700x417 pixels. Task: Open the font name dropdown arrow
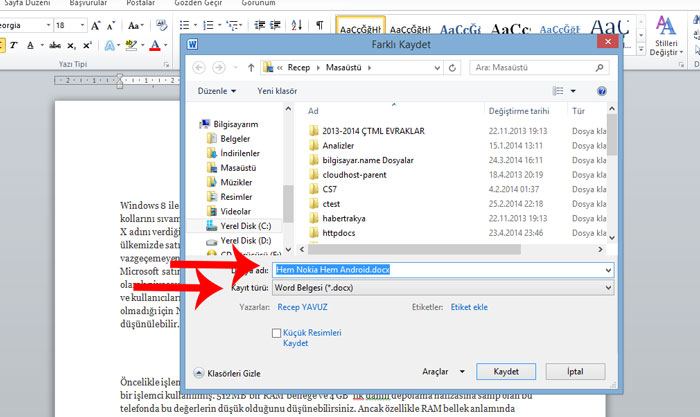click(x=48, y=25)
